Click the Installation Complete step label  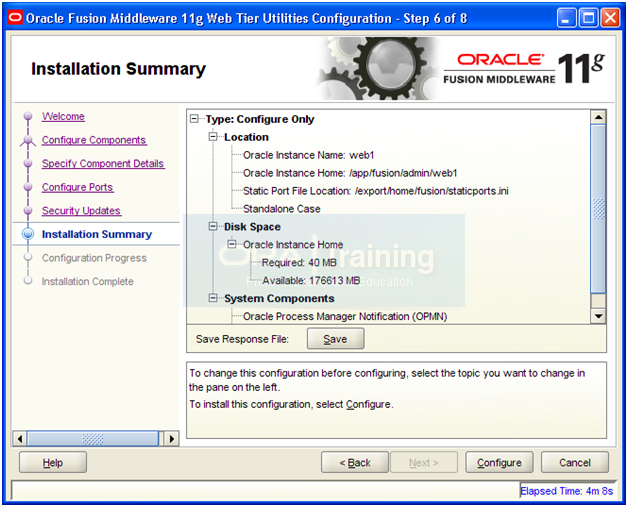pyautogui.click(x=88, y=282)
